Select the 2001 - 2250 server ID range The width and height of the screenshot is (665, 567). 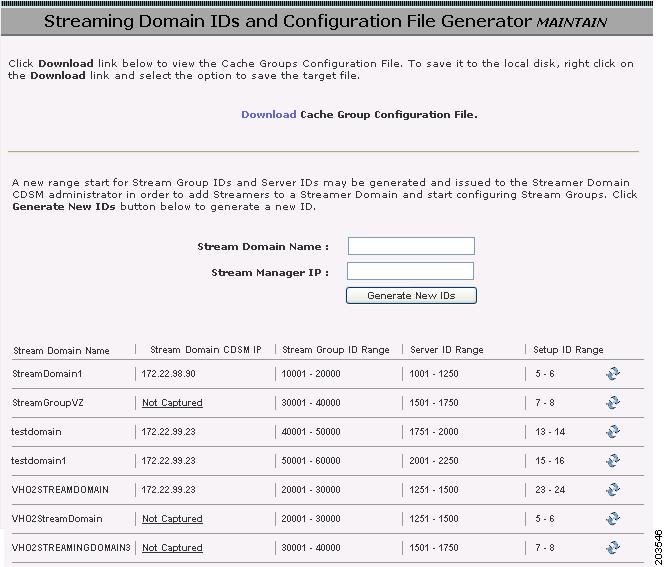pyautogui.click(x=434, y=461)
